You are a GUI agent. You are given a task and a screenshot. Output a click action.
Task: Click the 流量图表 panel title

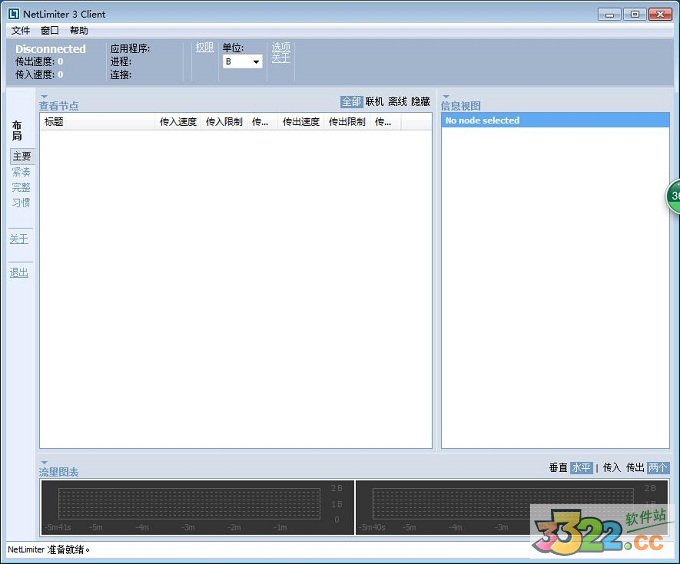(59, 472)
